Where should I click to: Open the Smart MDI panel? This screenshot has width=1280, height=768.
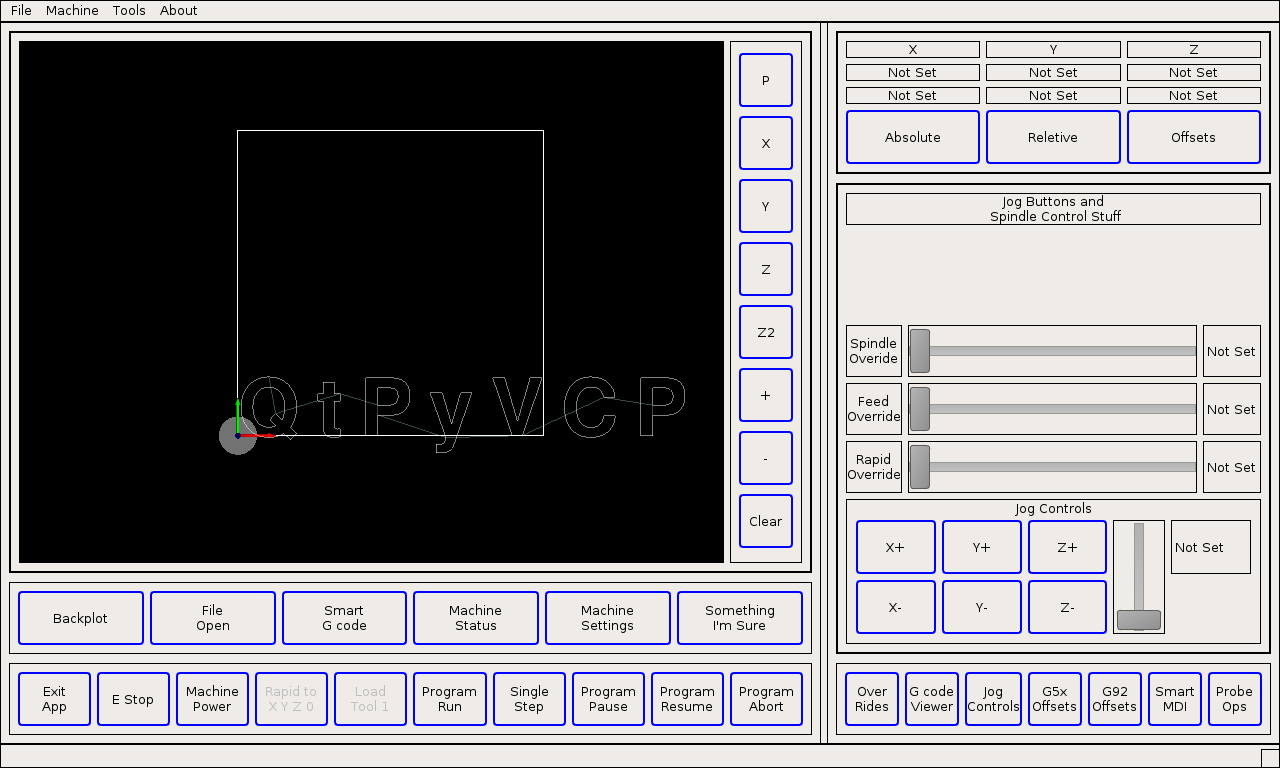(1175, 699)
